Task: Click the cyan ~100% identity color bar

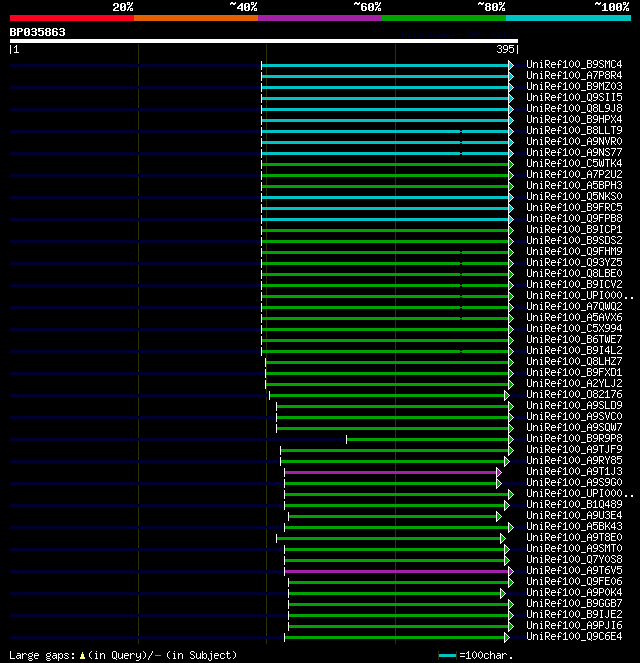Action: pyautogui.click(x=568, y=18)
